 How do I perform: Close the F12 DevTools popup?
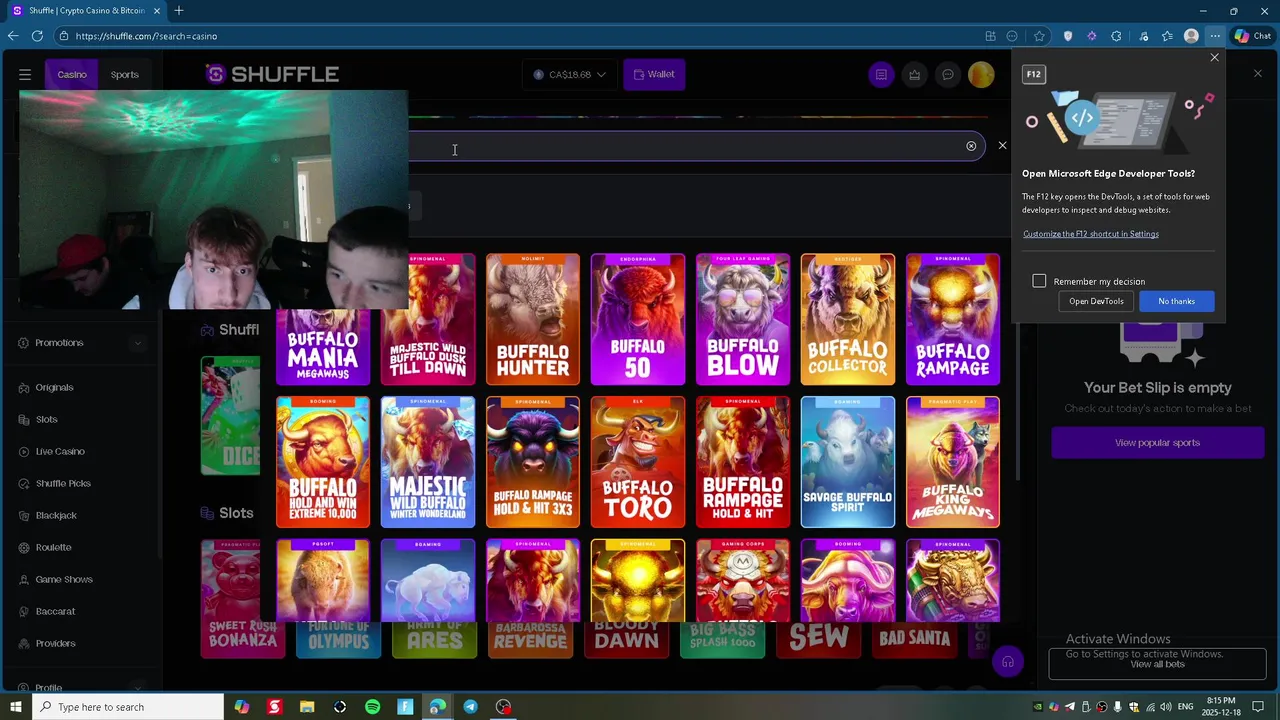click(1215, 58)
